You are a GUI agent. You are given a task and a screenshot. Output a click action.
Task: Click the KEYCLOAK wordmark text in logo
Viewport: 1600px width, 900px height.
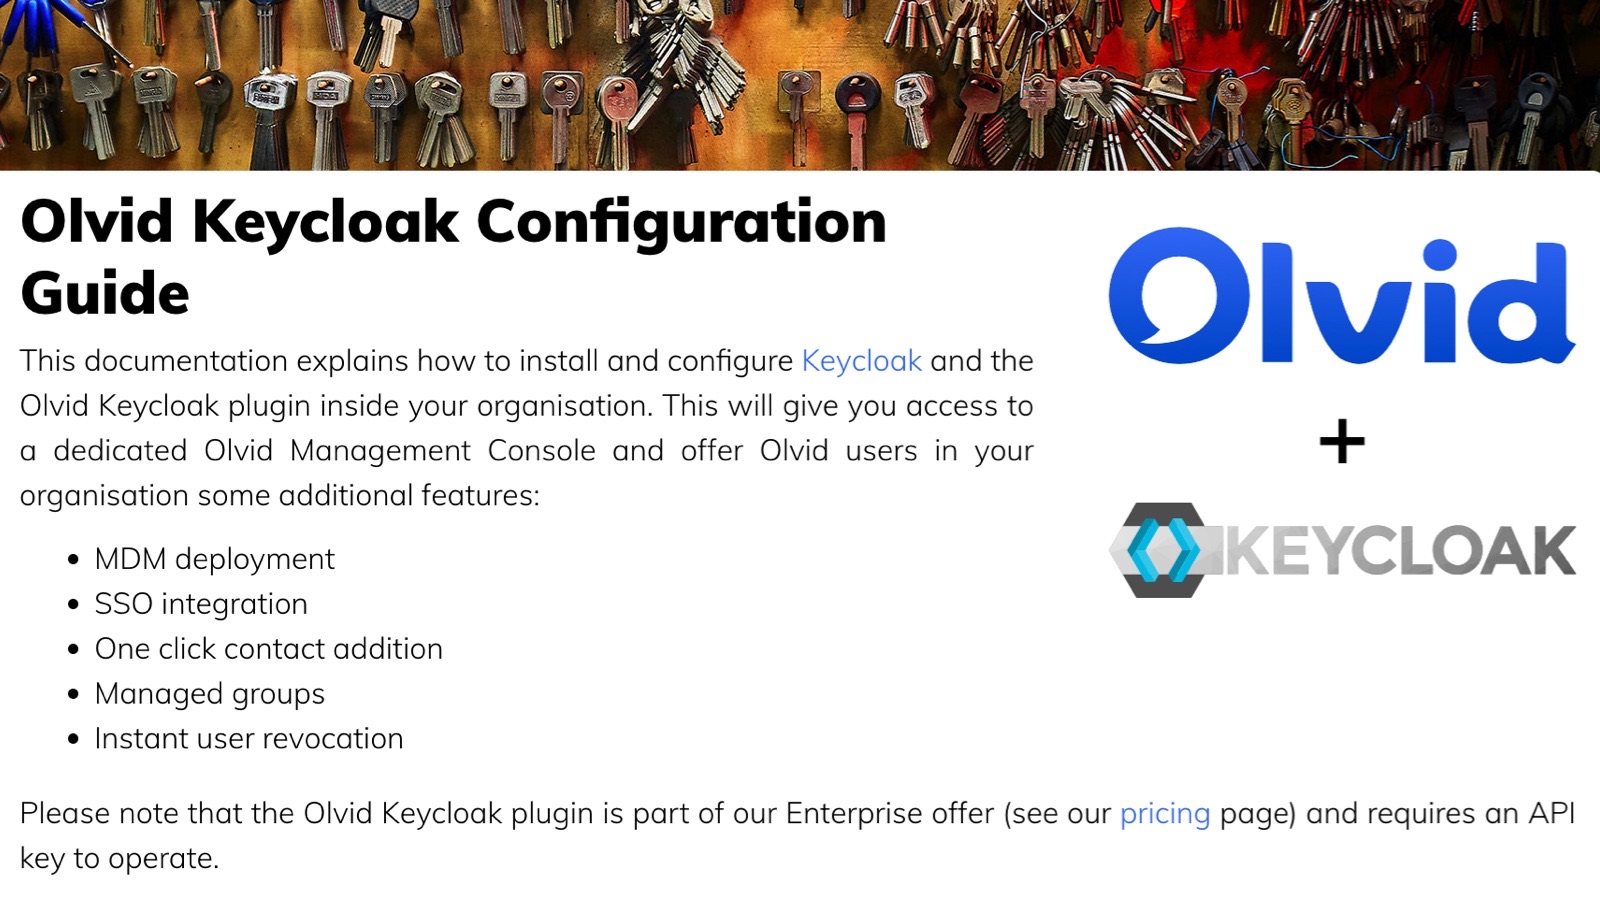[x=1400, y=551]
